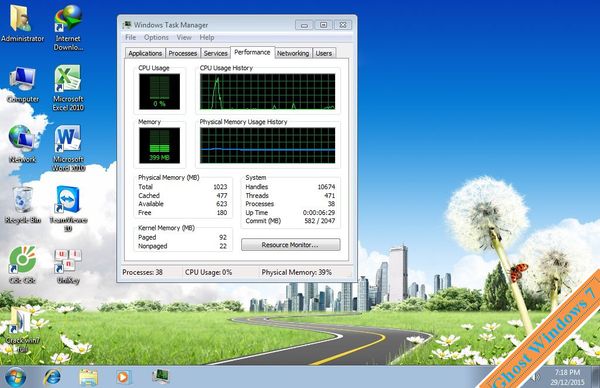The width and height of the screenshot is (600, 388).
Task: Open the Internet Download Manager desktop icon
Action: point(68,28)
